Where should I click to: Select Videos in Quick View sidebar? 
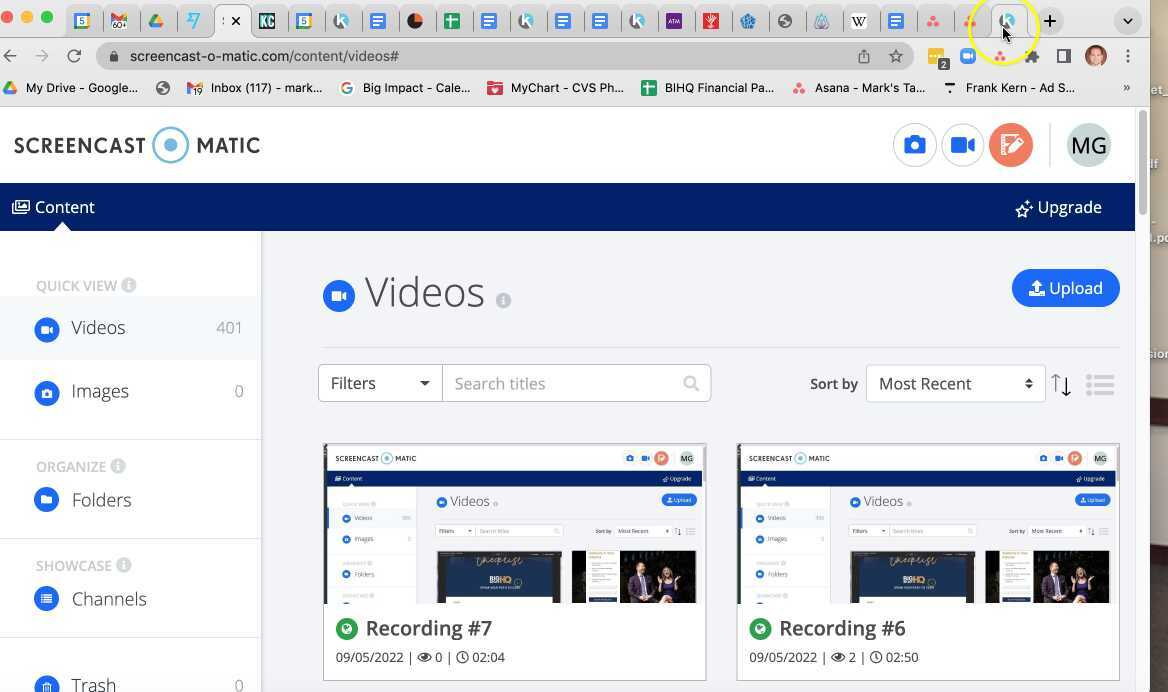(x=98, y=328)
